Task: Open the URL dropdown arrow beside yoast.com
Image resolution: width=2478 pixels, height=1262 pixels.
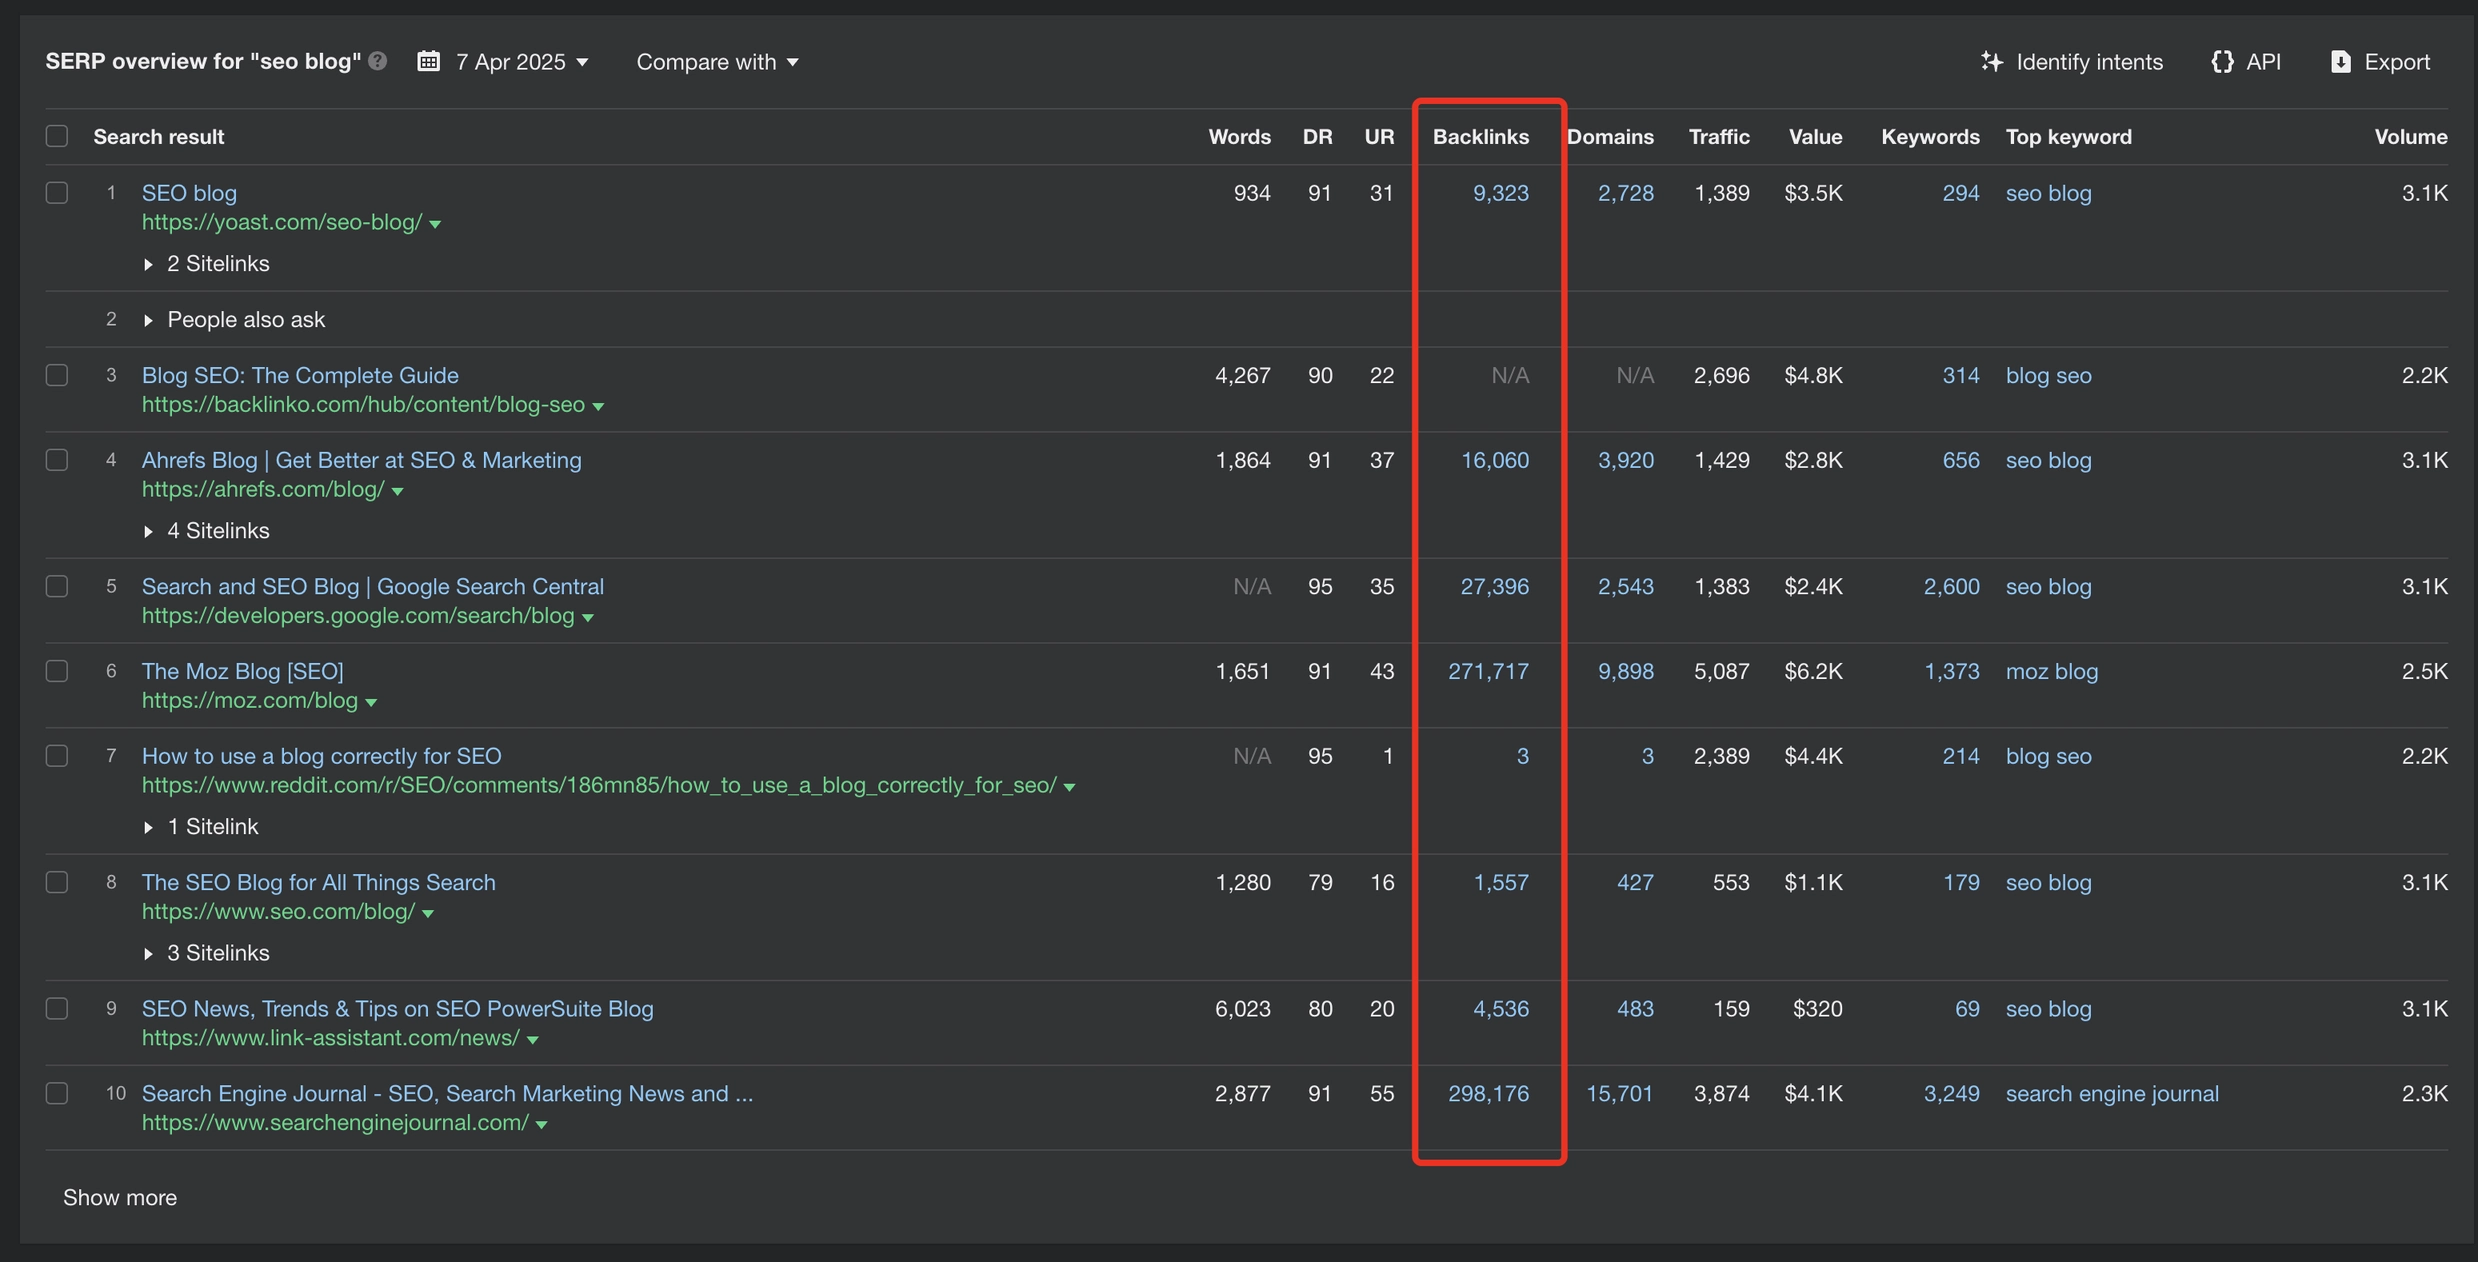Action: pyautogui.click(x=436, y=224)
